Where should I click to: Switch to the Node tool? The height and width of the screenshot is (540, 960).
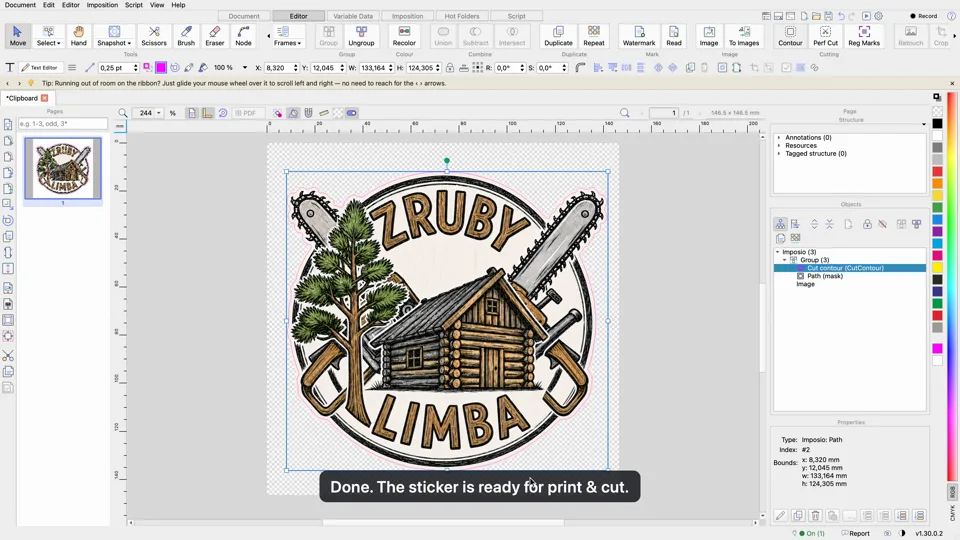(244, 36)
